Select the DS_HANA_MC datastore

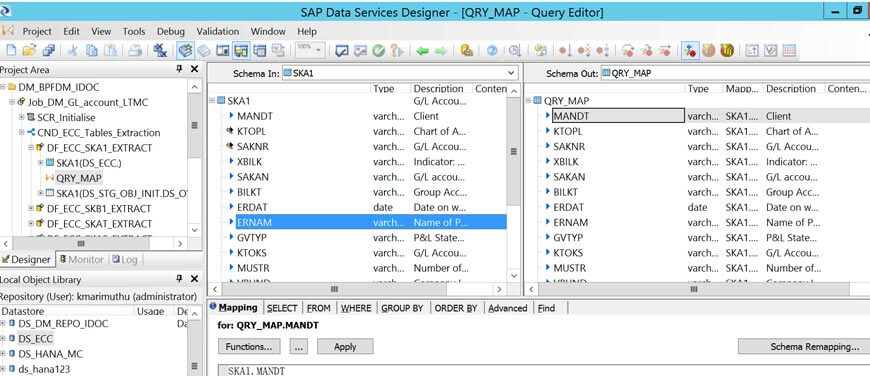pos(50,354)
